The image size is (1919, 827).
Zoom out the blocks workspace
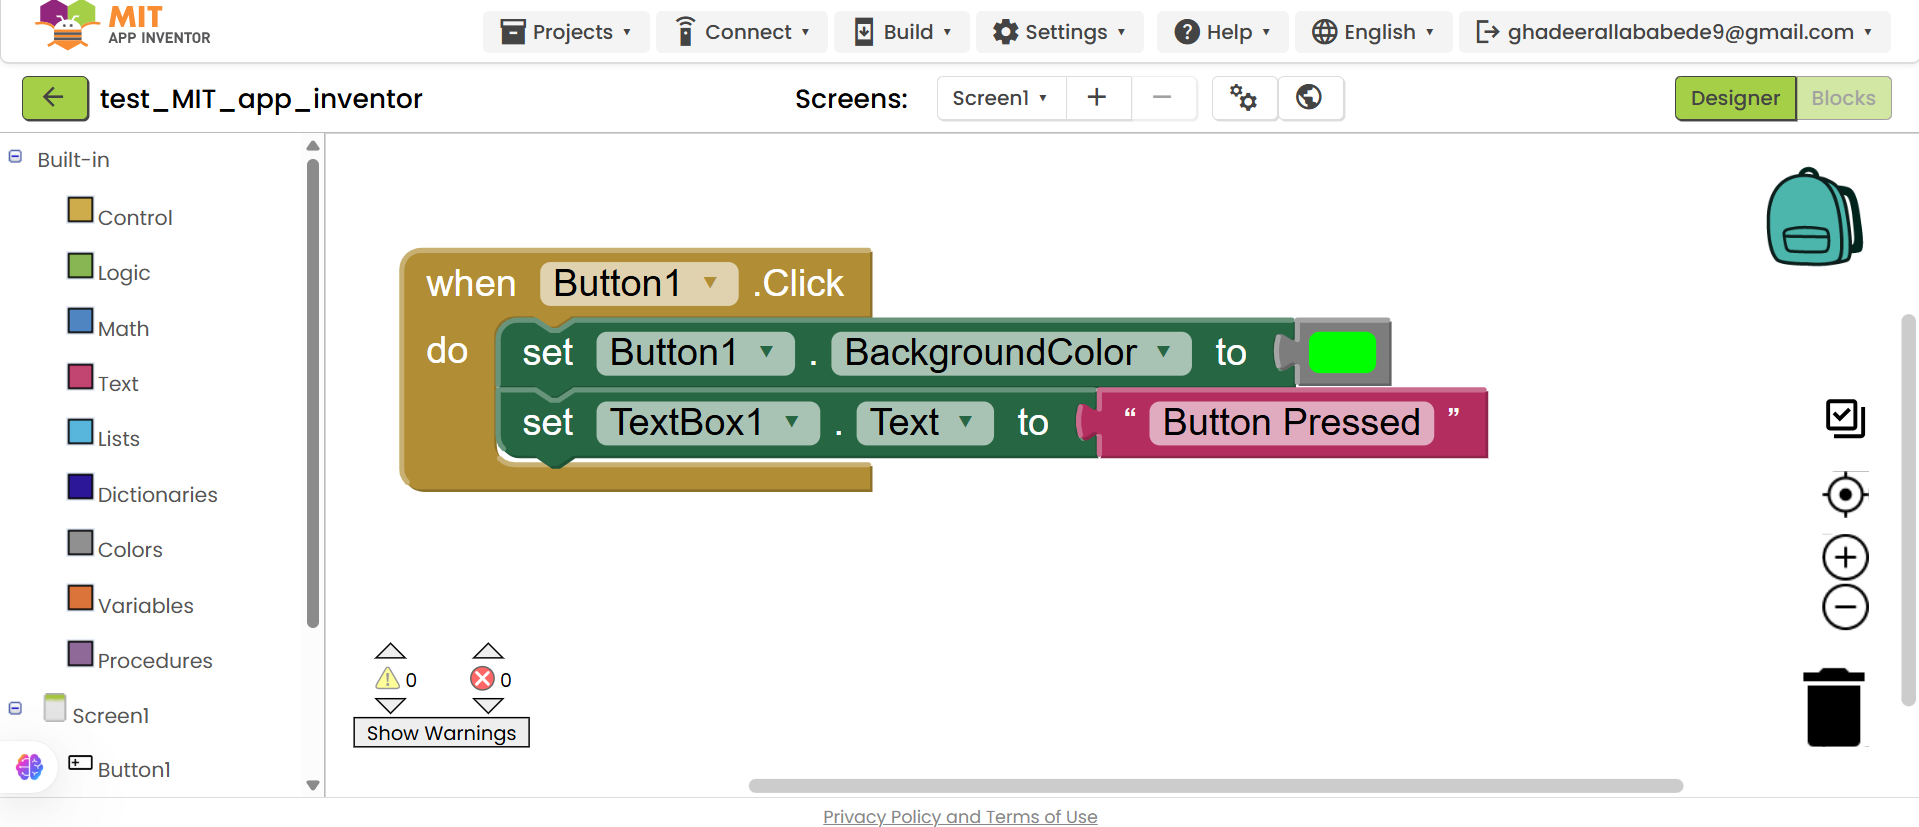coord(1845,607)
